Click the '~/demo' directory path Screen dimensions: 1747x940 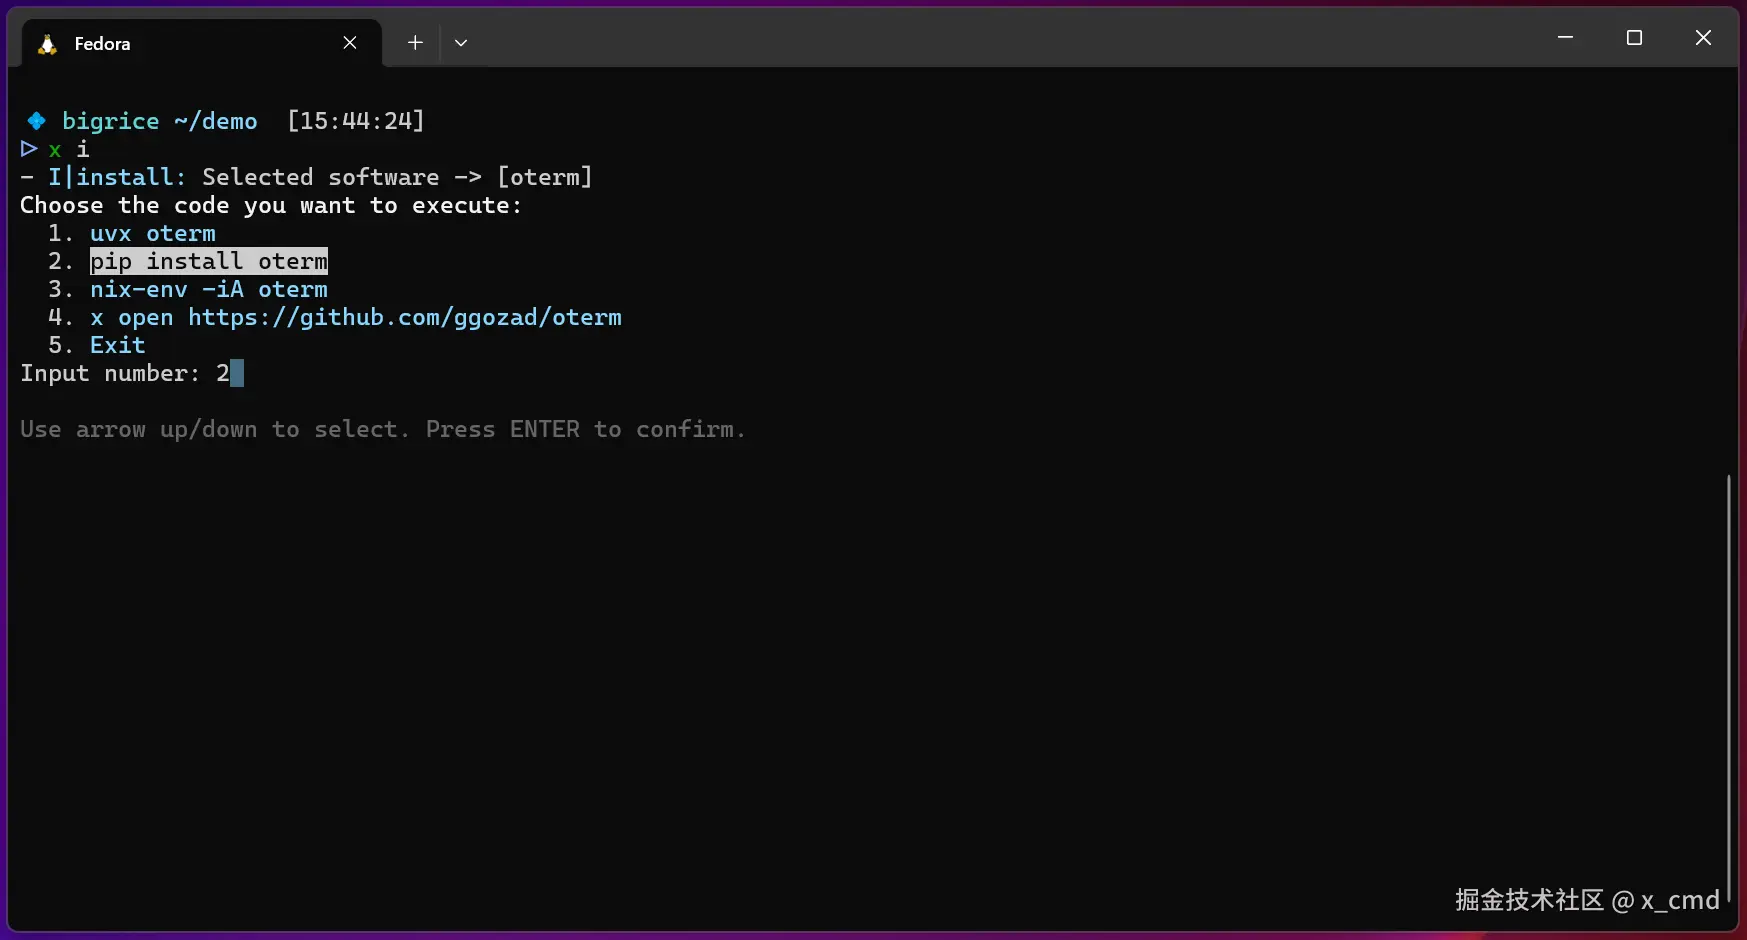click(216, 121)
